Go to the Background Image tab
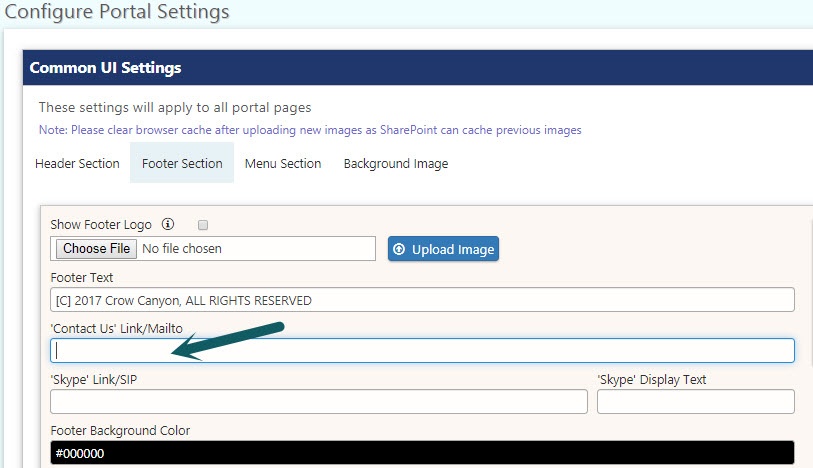 pos(396,163)
